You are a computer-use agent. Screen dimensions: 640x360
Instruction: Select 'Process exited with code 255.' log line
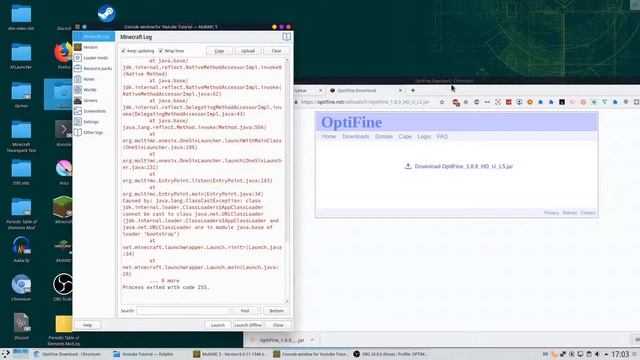166,287
